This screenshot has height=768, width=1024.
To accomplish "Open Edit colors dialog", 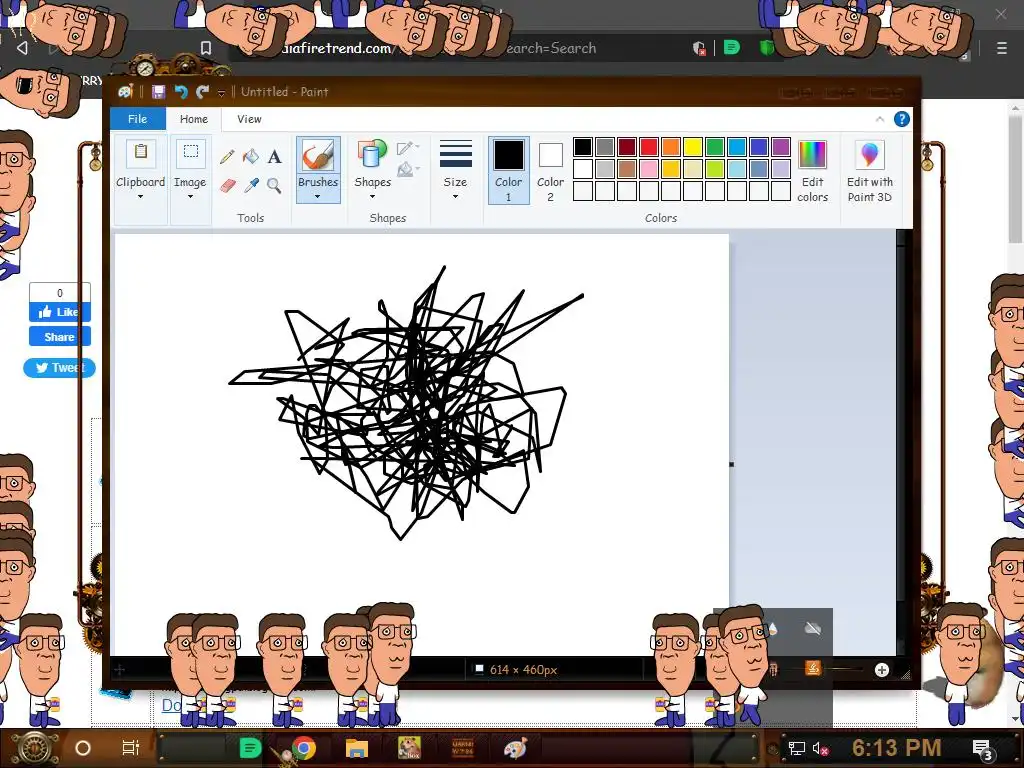I will [812, 171].
